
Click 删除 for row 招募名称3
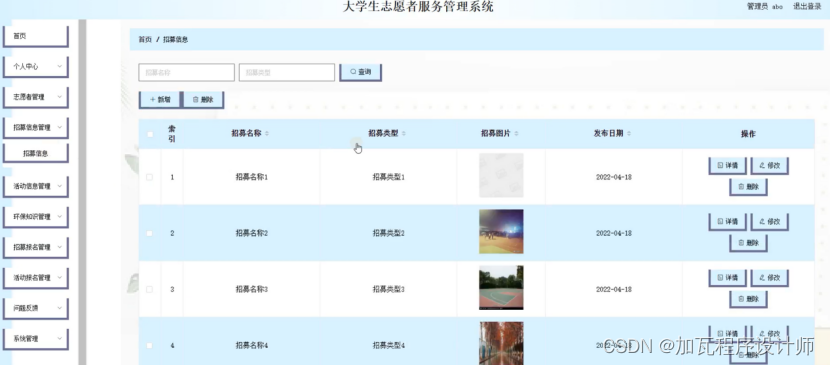[748, 299]
